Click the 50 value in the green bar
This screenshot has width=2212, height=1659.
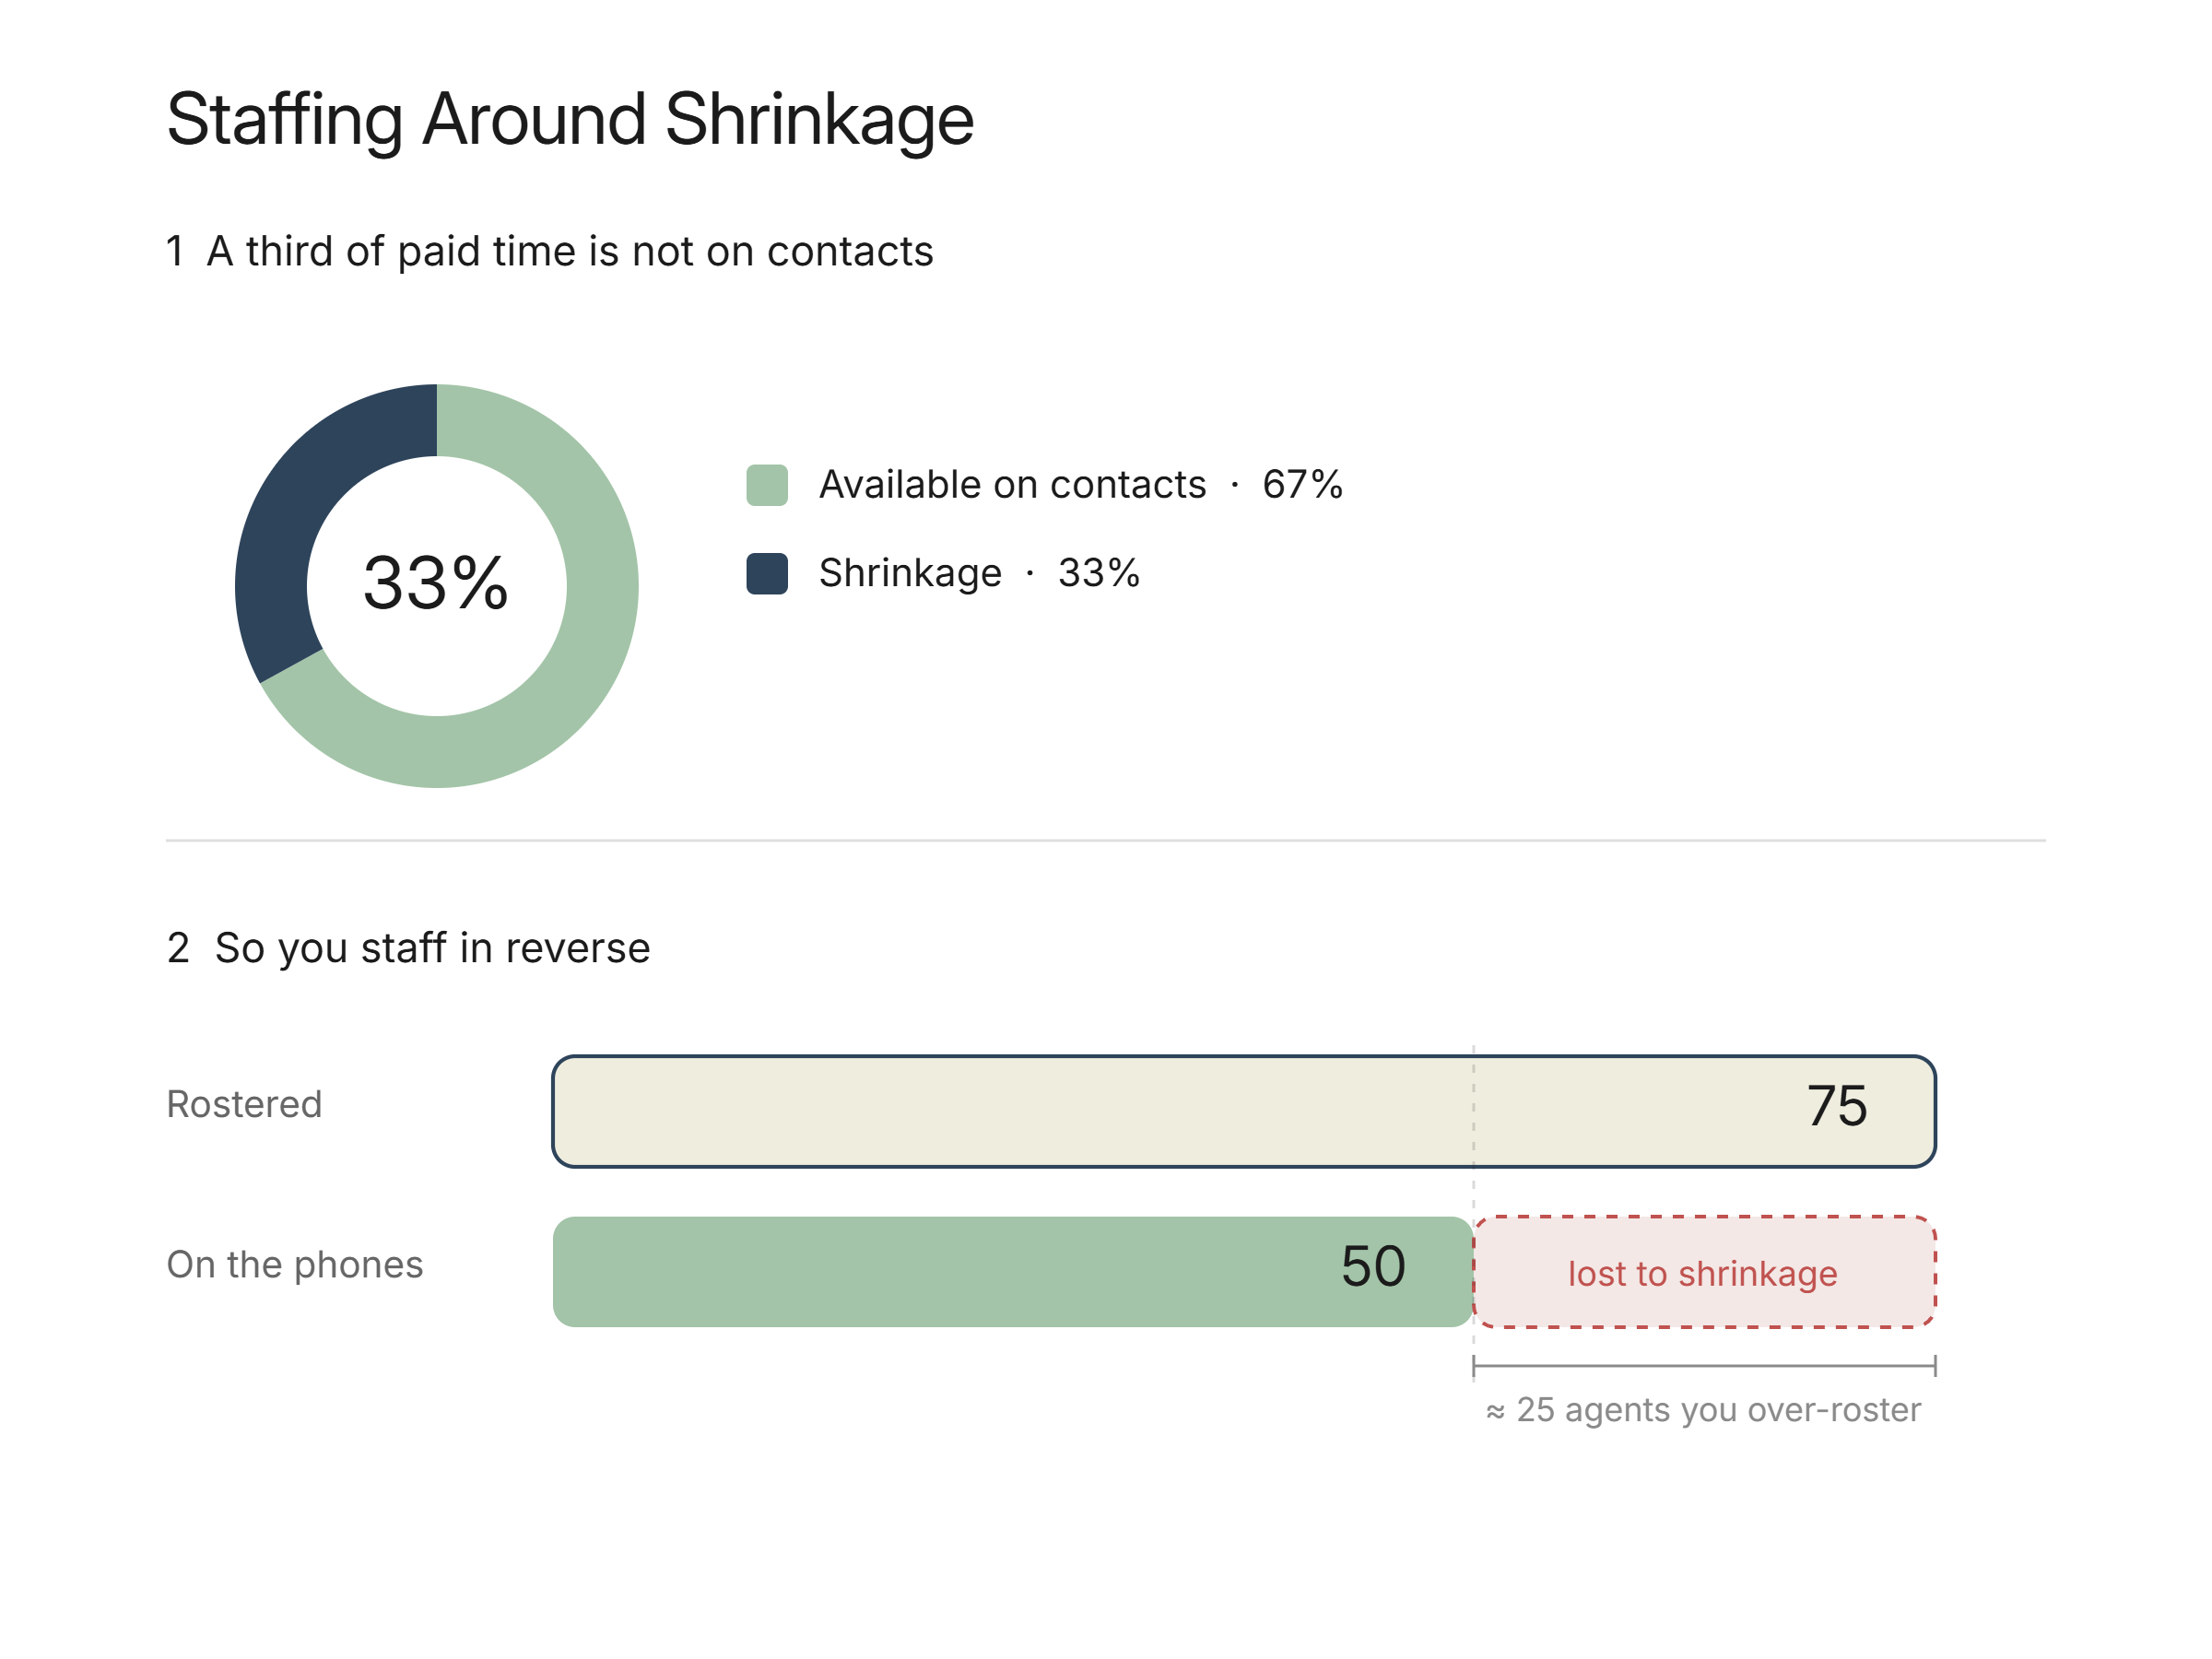[x=1374, y=1267]
